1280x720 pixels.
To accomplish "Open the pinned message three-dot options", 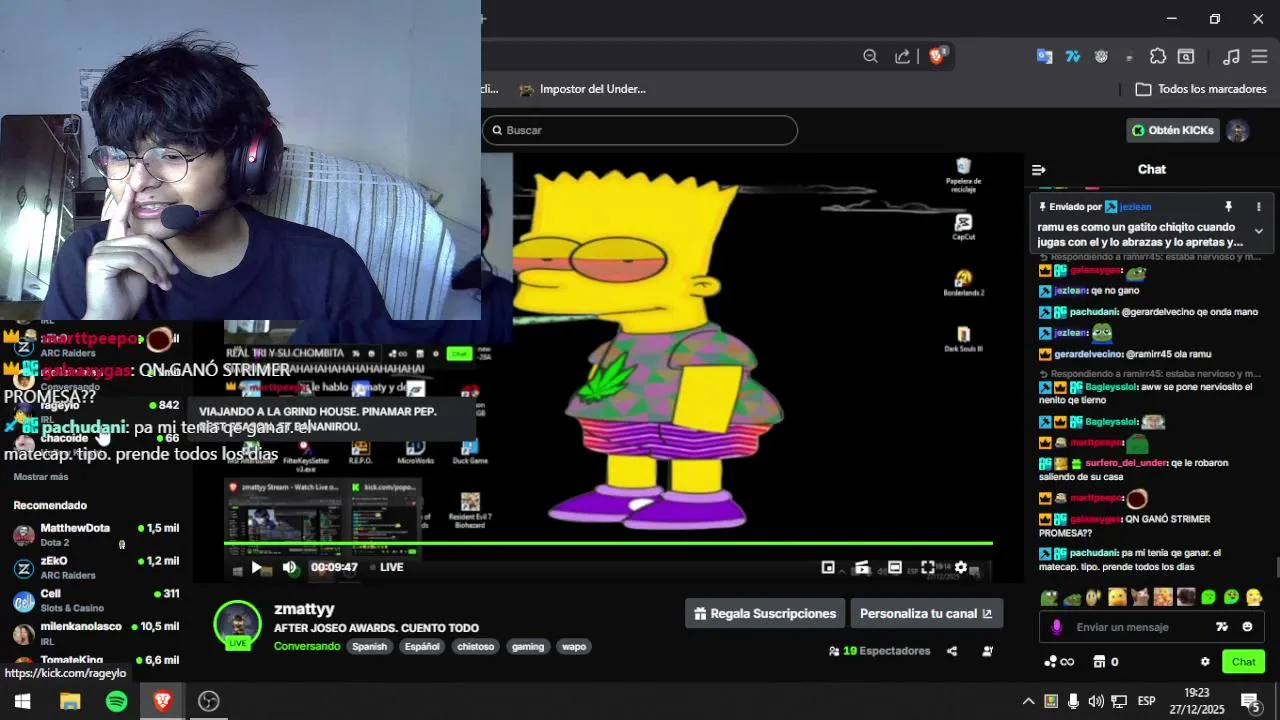I will [x=1258, y=207].
